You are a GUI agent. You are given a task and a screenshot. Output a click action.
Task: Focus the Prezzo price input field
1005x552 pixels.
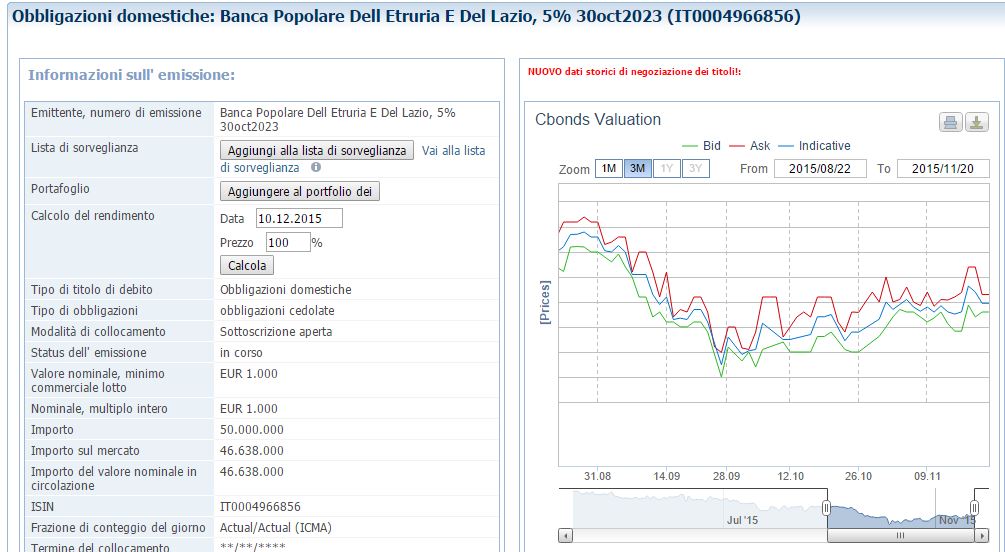tap(288, 242)
